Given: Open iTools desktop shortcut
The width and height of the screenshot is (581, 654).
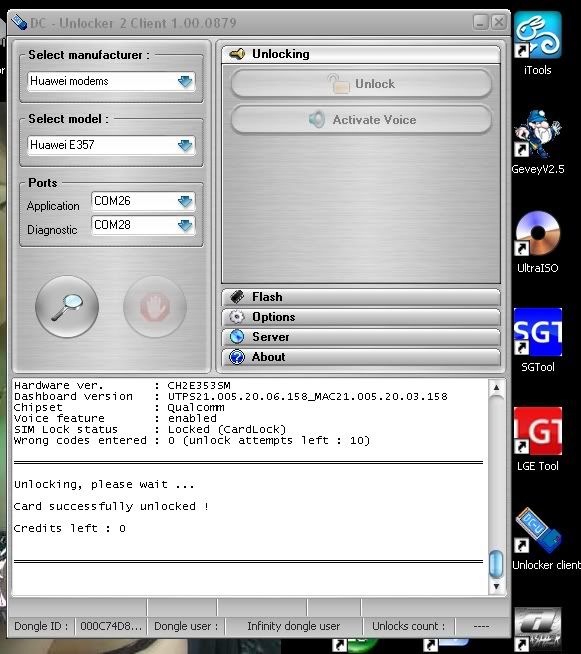Looking at the screenshot, I should [x=538, y=44].
